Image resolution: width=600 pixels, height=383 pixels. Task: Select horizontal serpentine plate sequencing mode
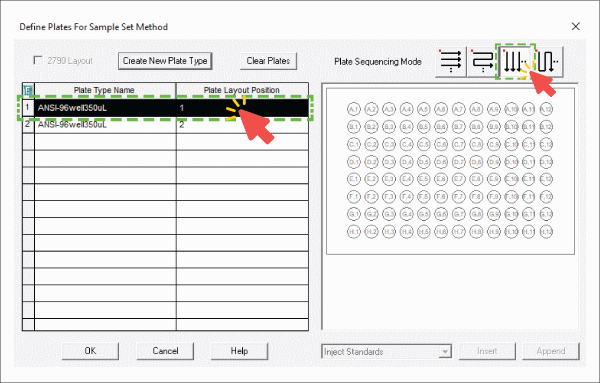pyautogui.click(x=482, y=61)
